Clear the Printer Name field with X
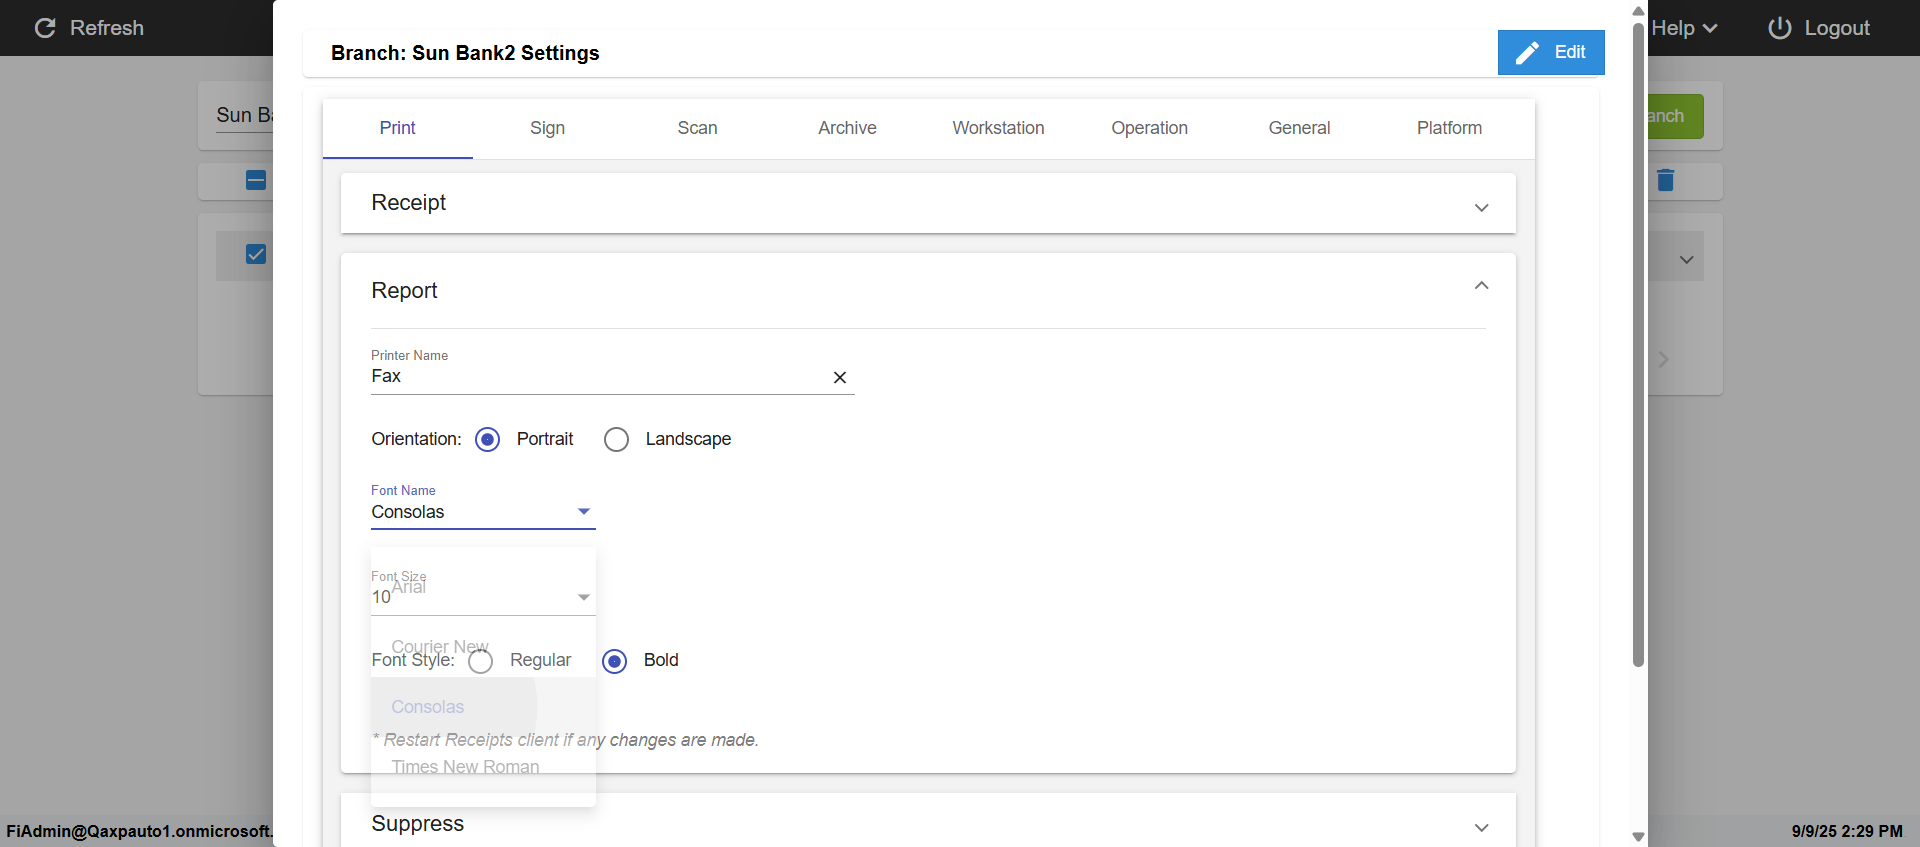Screen dimensions: 1920x847 840,377
